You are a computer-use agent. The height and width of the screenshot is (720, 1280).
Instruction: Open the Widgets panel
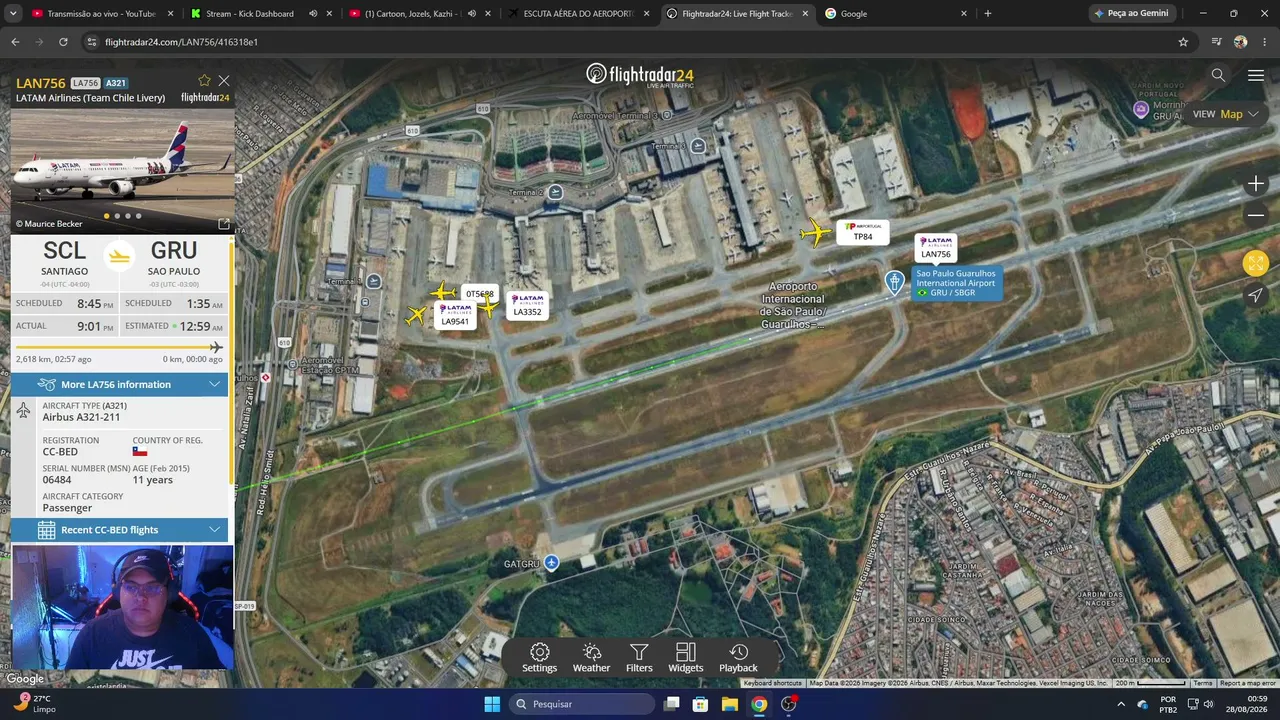coord(686,658)
